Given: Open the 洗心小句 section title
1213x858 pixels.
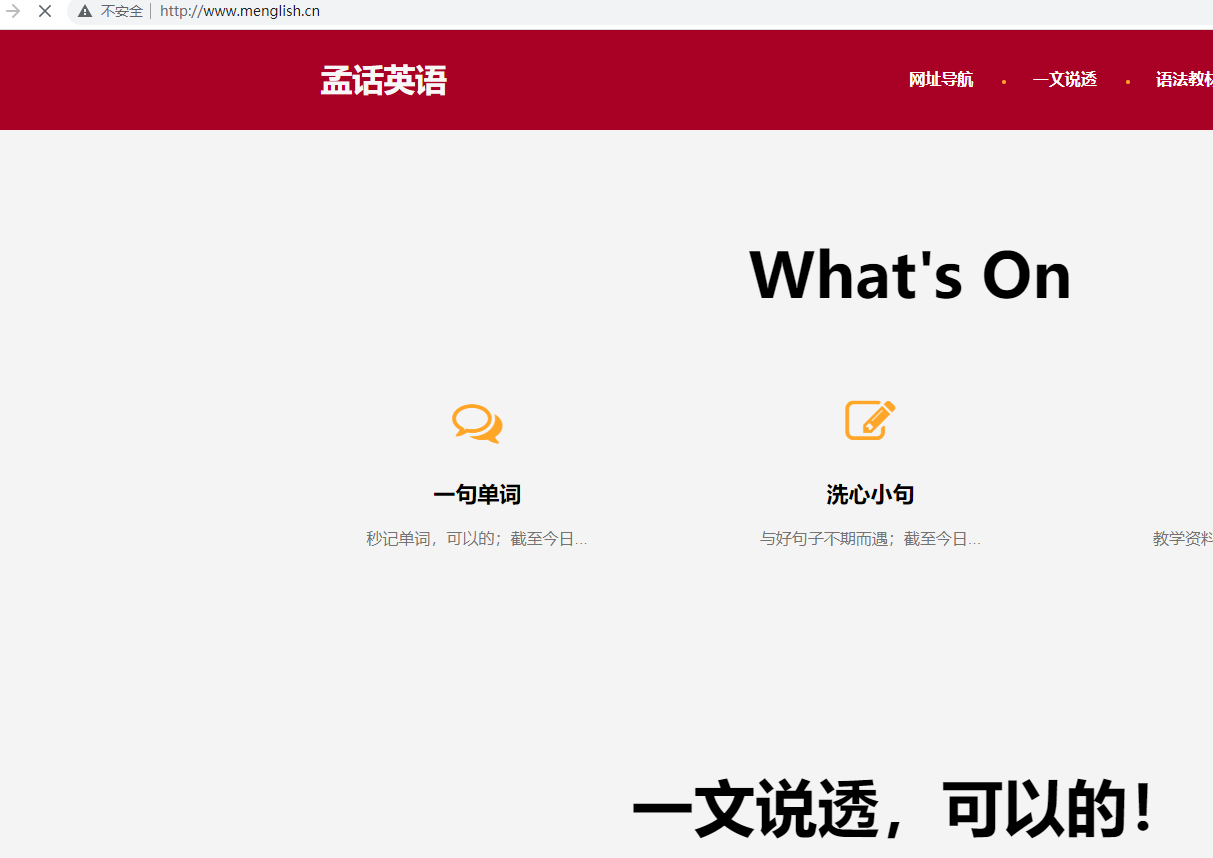Looking at the screenshot, I should pos(870,495).
